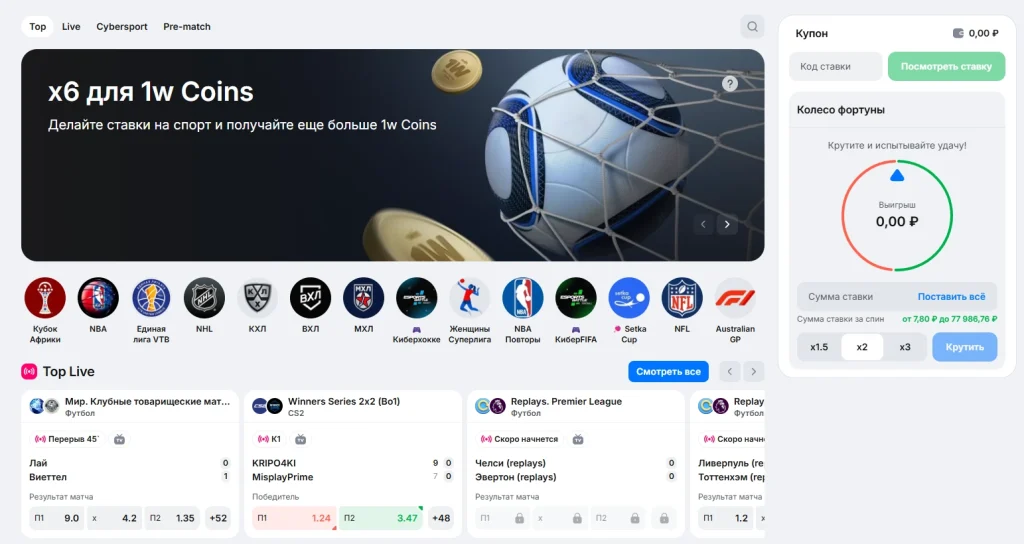This screenshot has width=1024, height=544.
Task: Open the Setka Cup icon
Action: pos(629,298)
